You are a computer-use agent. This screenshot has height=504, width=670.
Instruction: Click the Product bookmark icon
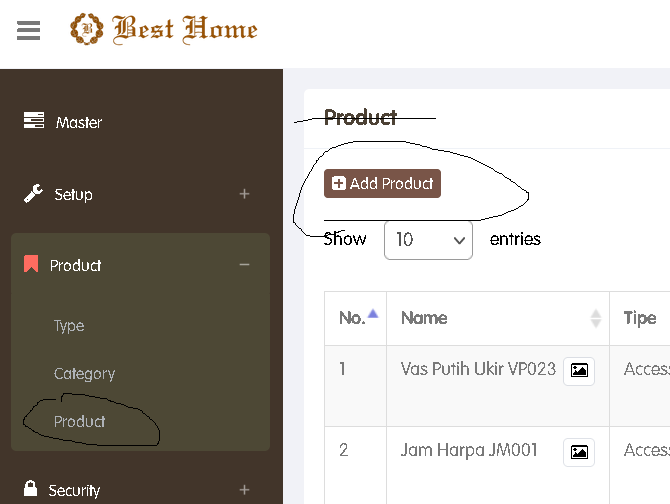(31, 265)
